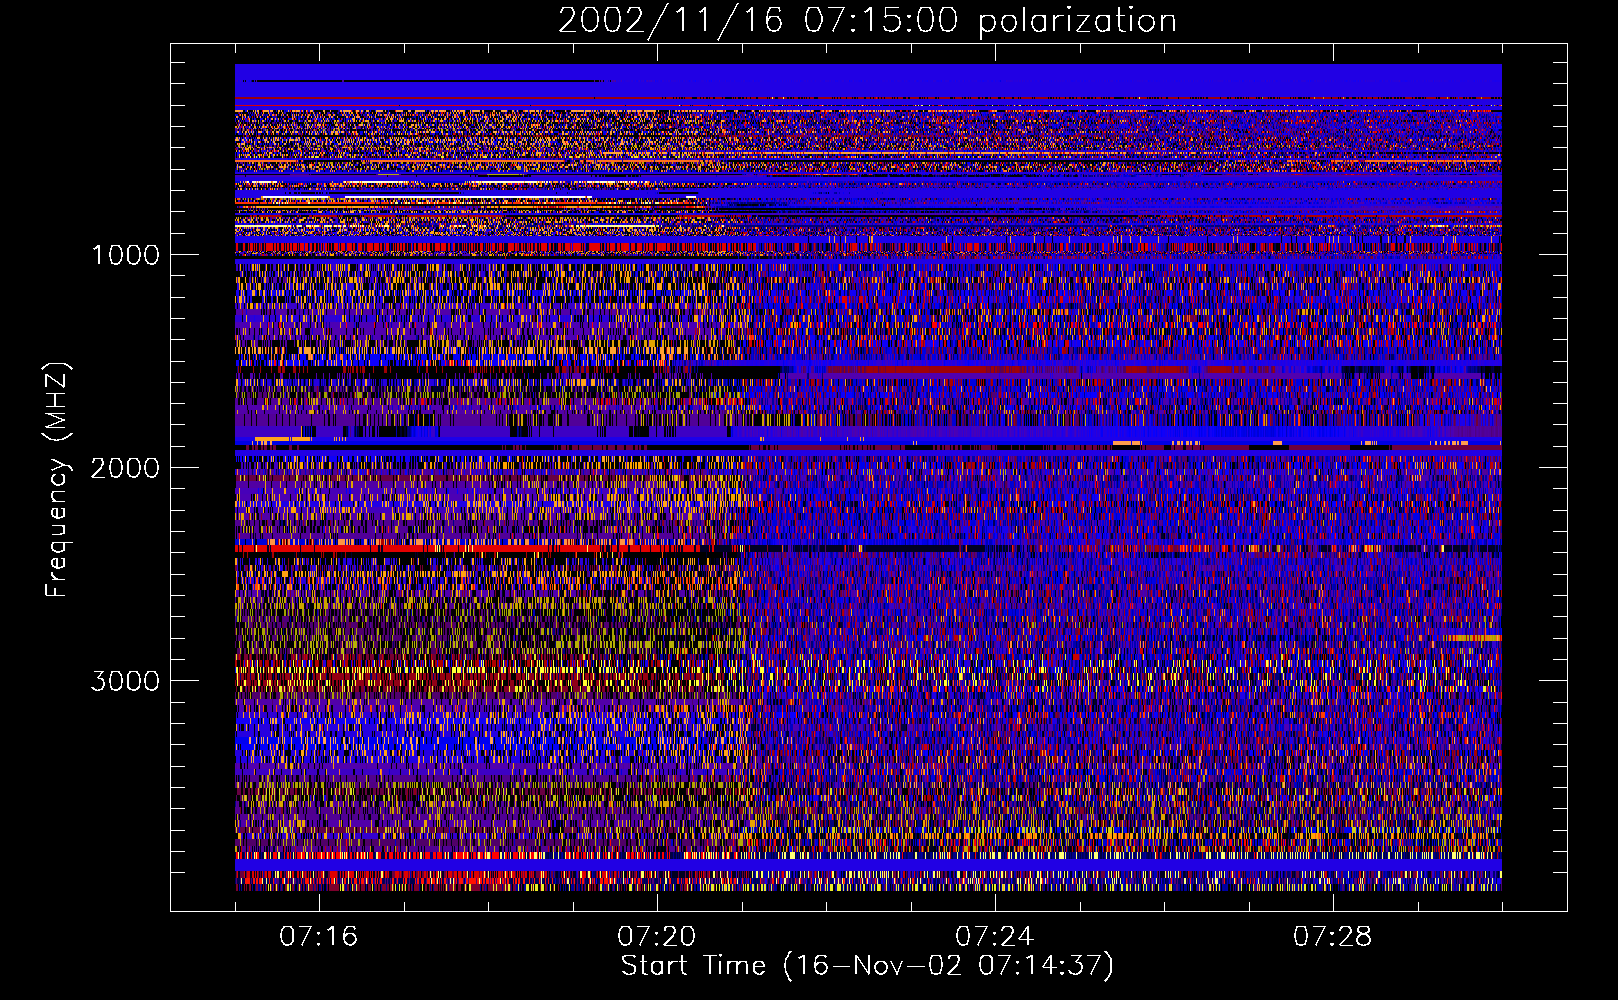
Task: Click the 'Frequency (MHZ)' axis title
Action: (x=58, y=479)
